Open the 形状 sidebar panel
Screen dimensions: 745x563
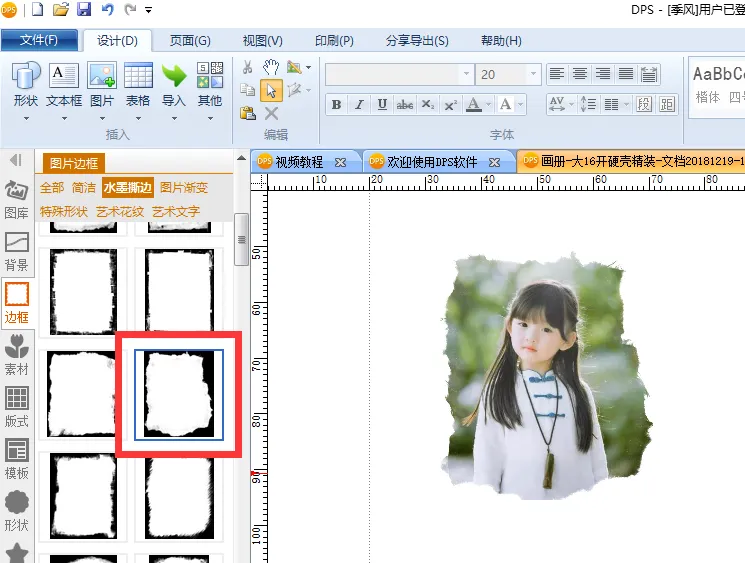17,511
